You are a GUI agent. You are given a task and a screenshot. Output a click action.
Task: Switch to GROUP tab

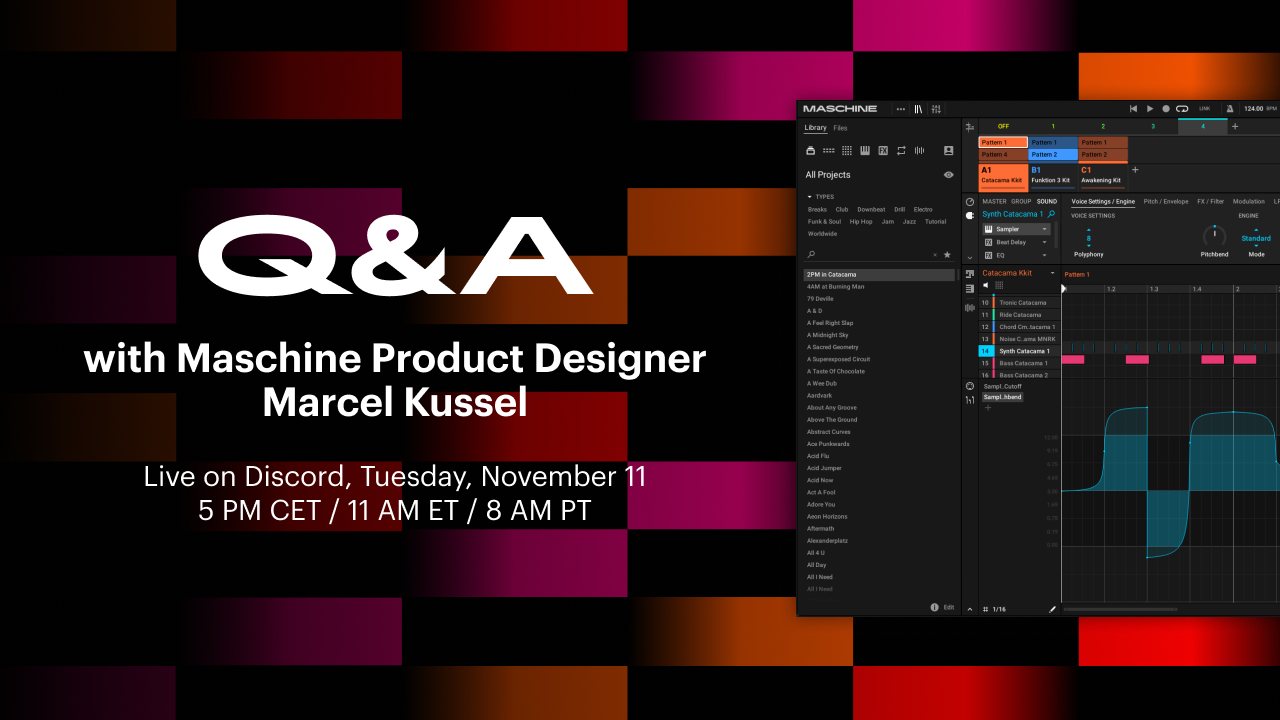coord(1021,202)
